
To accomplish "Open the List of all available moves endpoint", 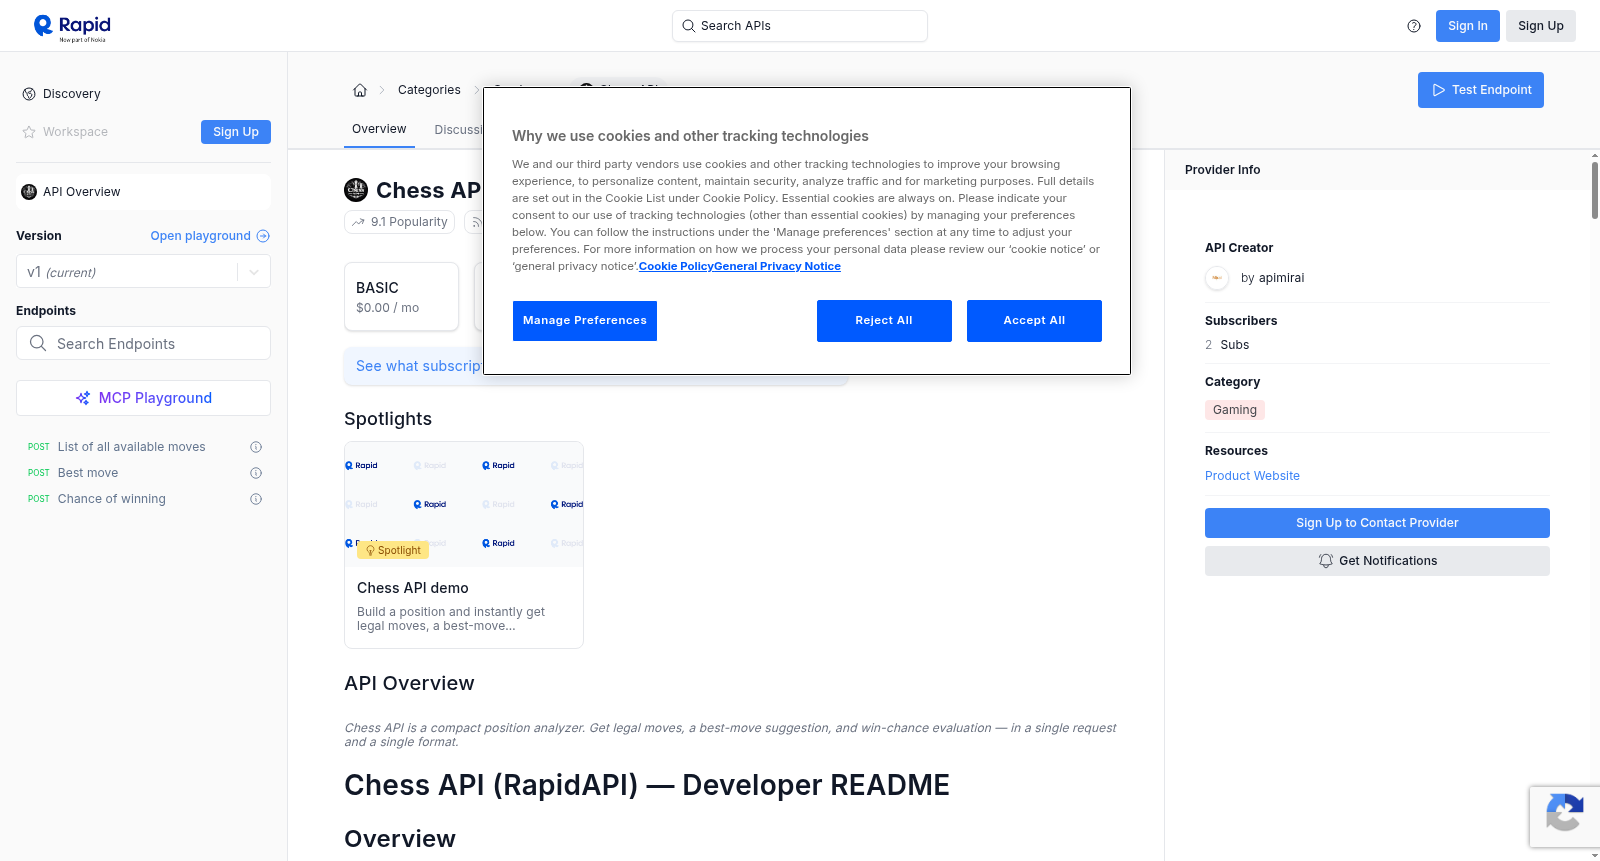I will pos(131,447).
